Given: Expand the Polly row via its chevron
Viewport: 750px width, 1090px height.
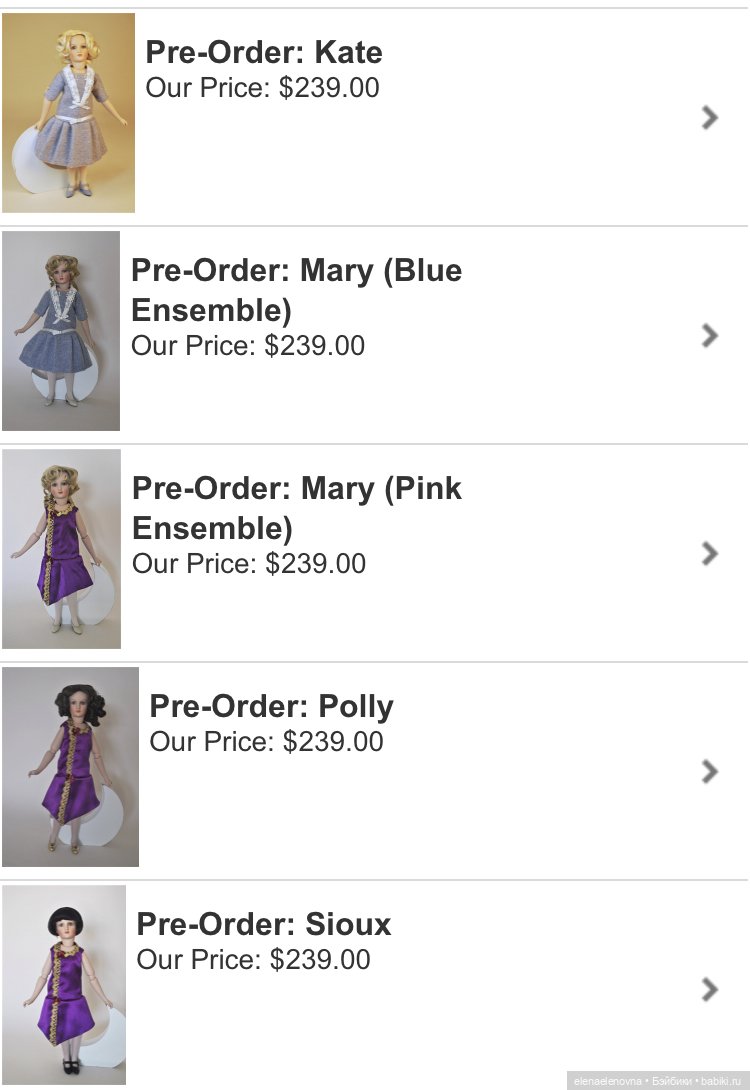Looking at the screenshot, I should [710, 771].
